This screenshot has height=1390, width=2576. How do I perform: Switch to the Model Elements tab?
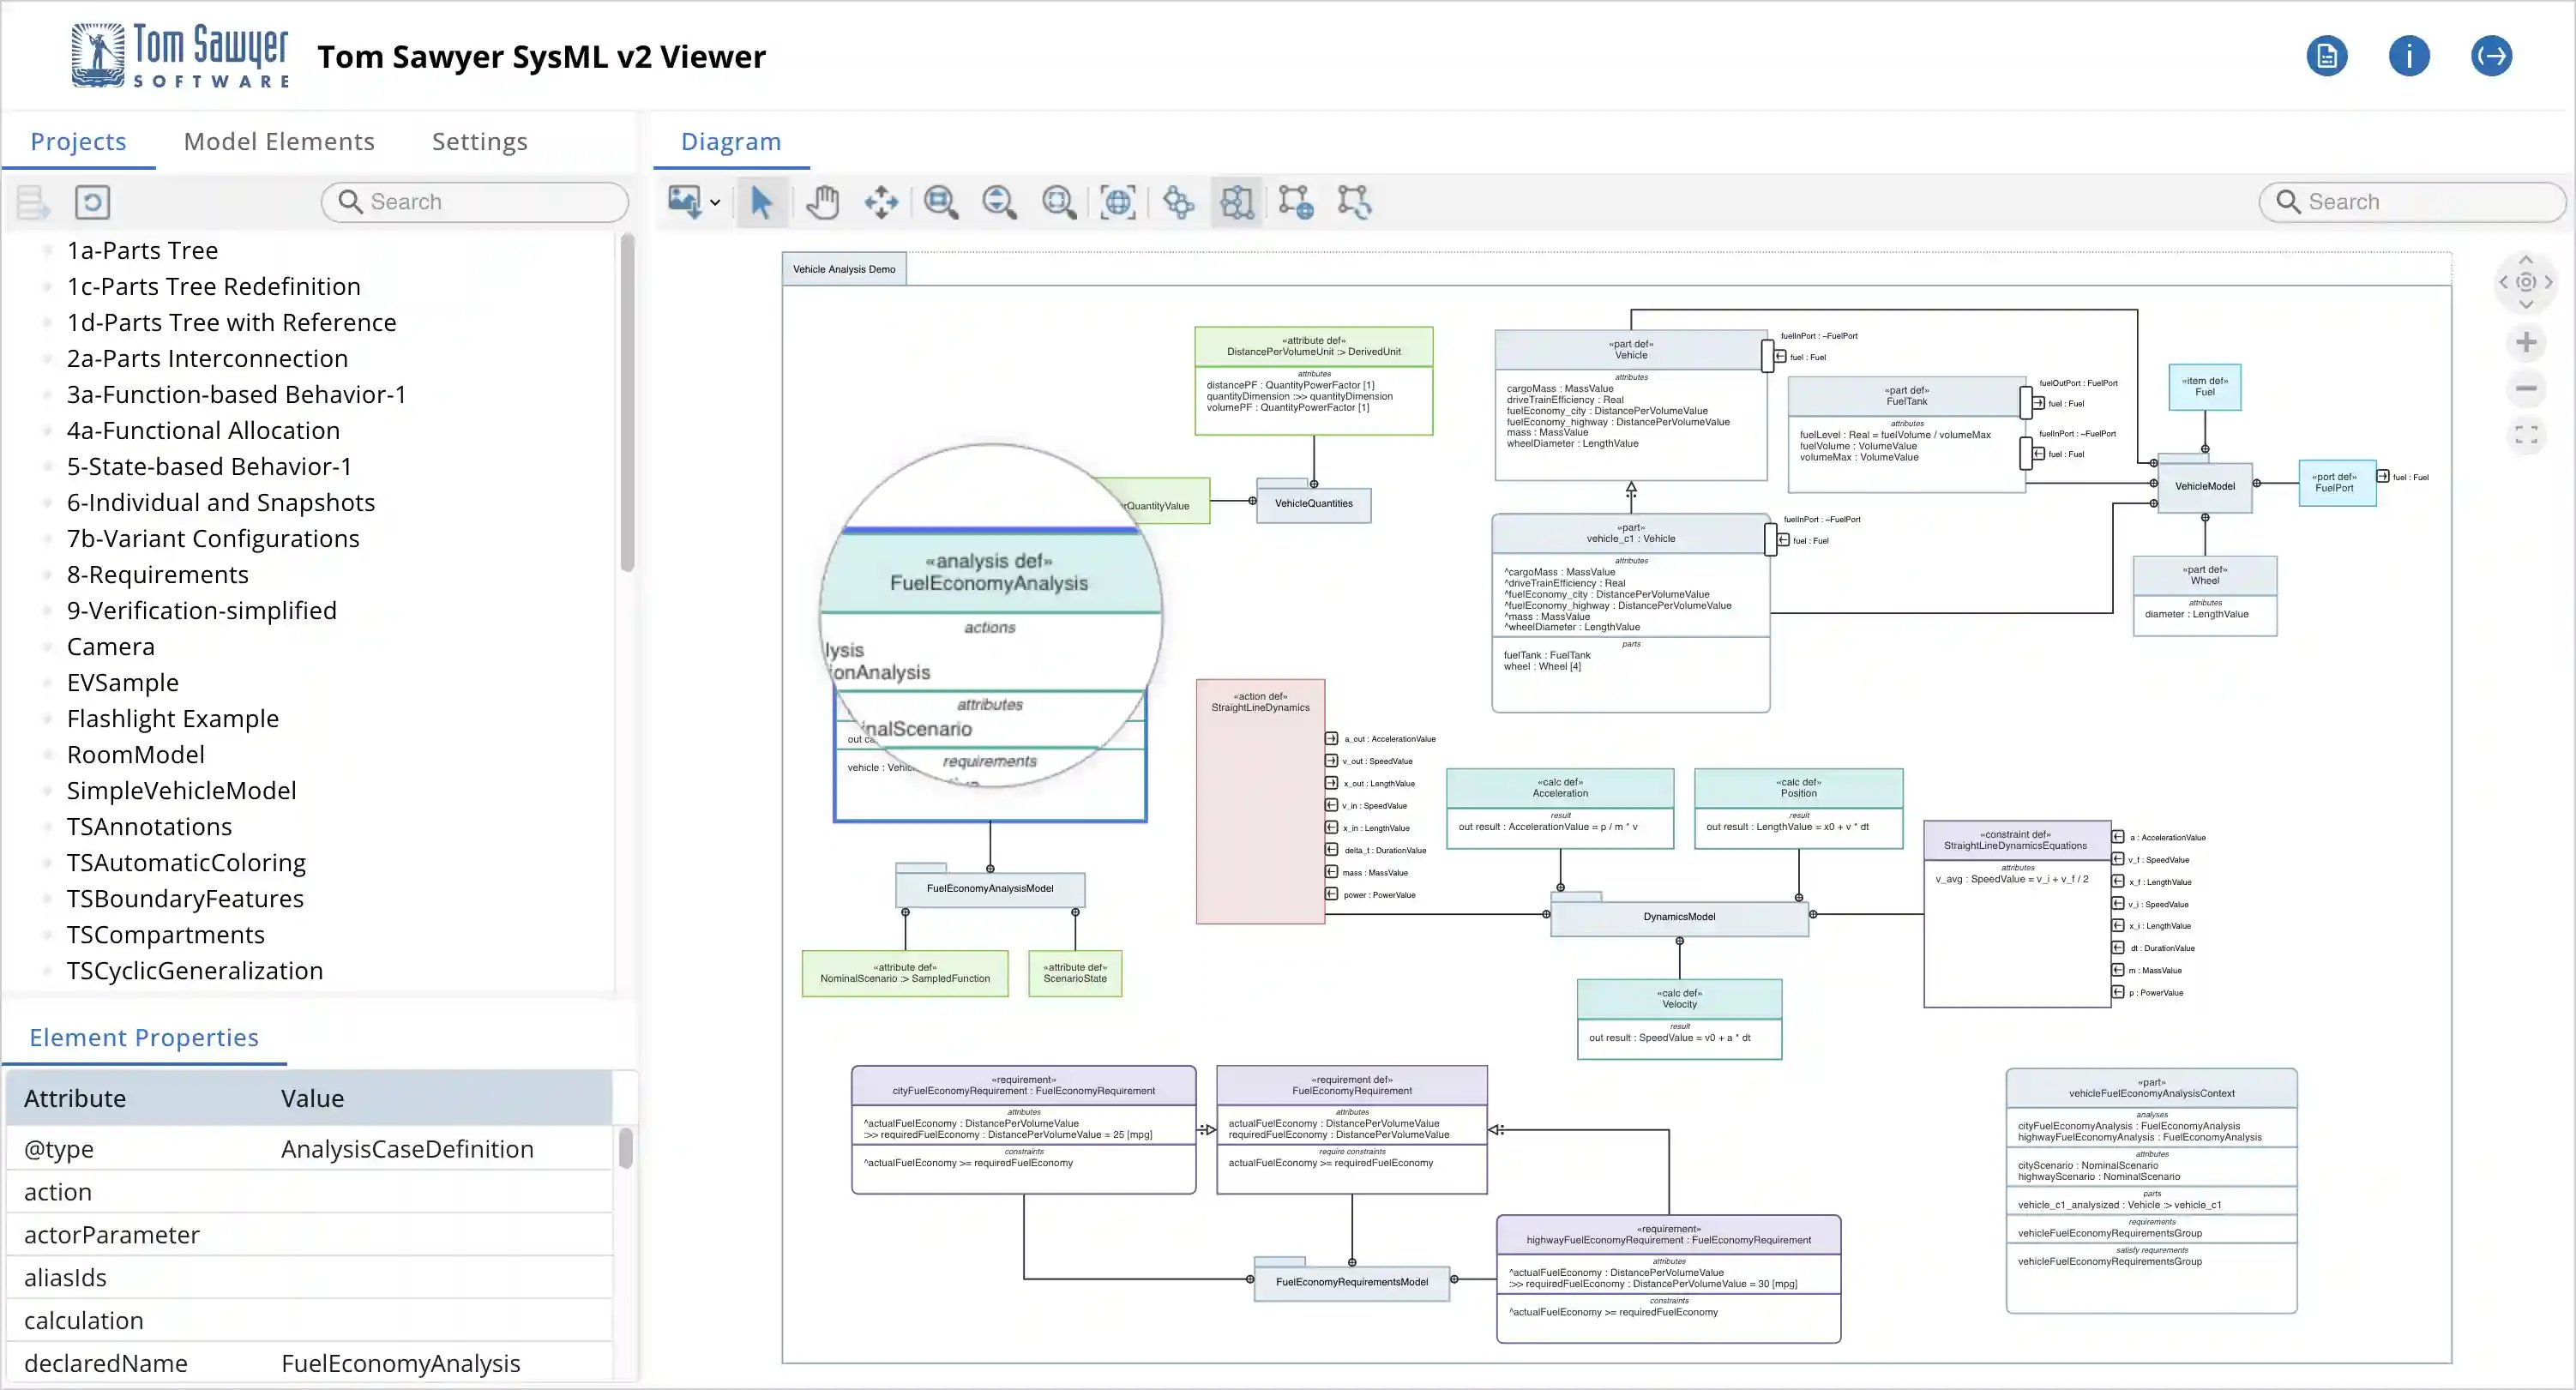tap(279, 141)
